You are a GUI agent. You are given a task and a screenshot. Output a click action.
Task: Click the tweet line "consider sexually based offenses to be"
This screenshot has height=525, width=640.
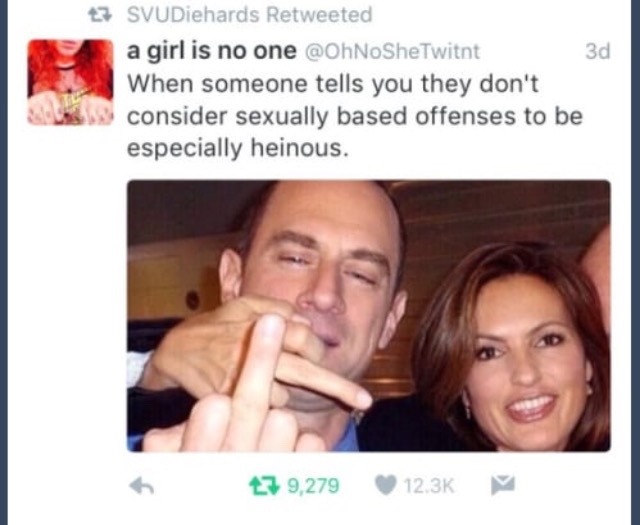pyautogui.click(x=355, y=116)
